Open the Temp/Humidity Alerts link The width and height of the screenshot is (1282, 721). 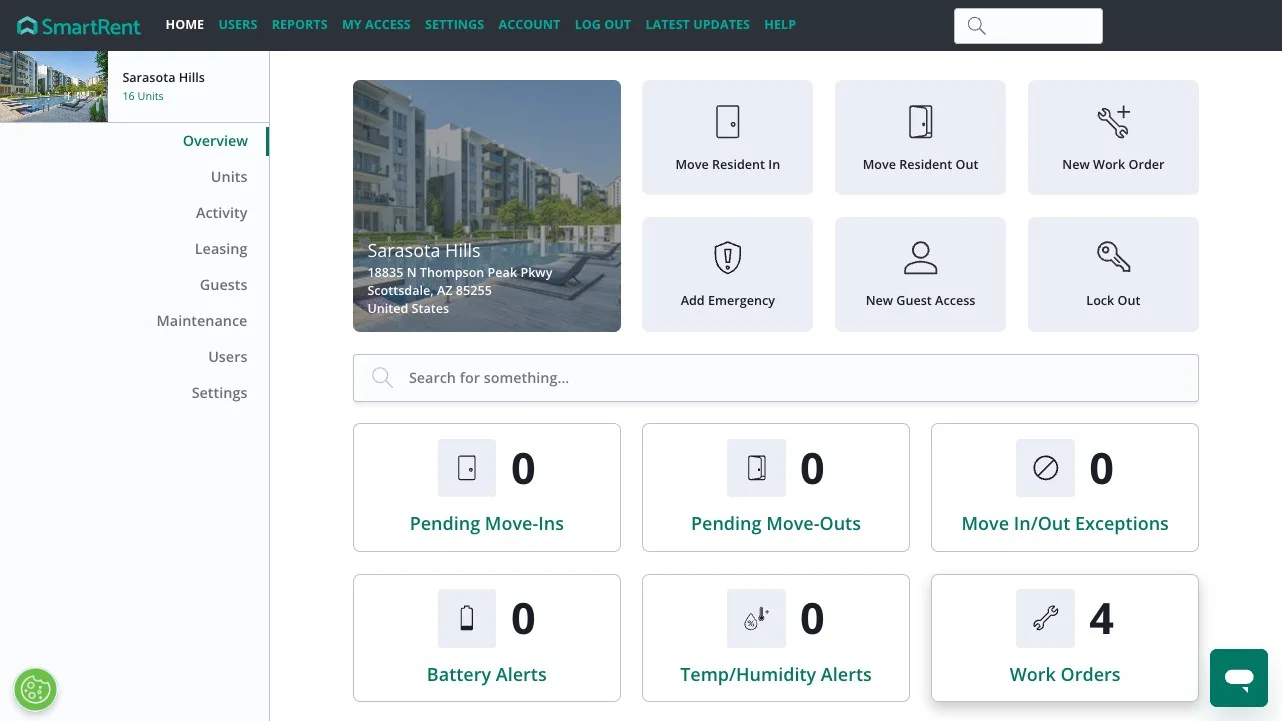776,675
